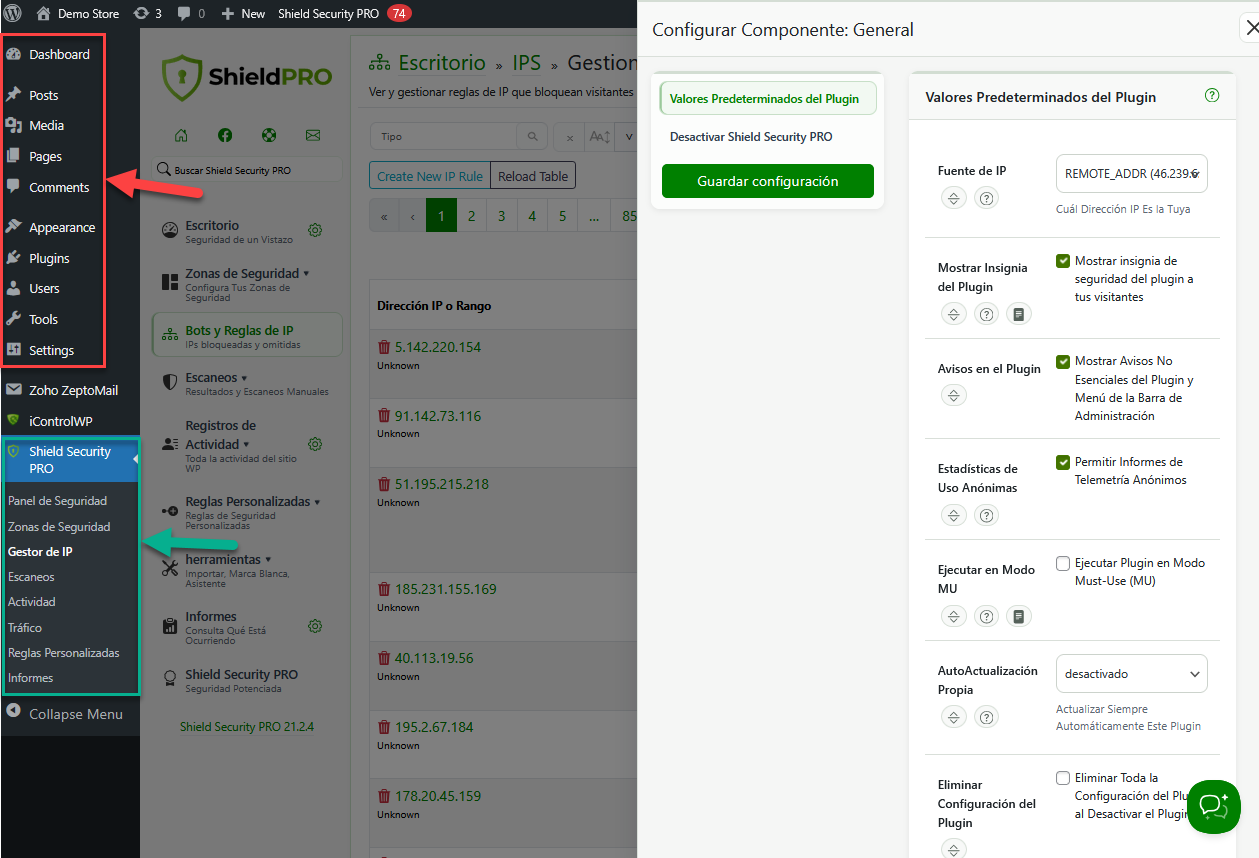The height and width of the screenshot is (858, 1259).
Task: Open the AutoActualización Propia desactivado dropdown
Action: [x=1131, y=674]
